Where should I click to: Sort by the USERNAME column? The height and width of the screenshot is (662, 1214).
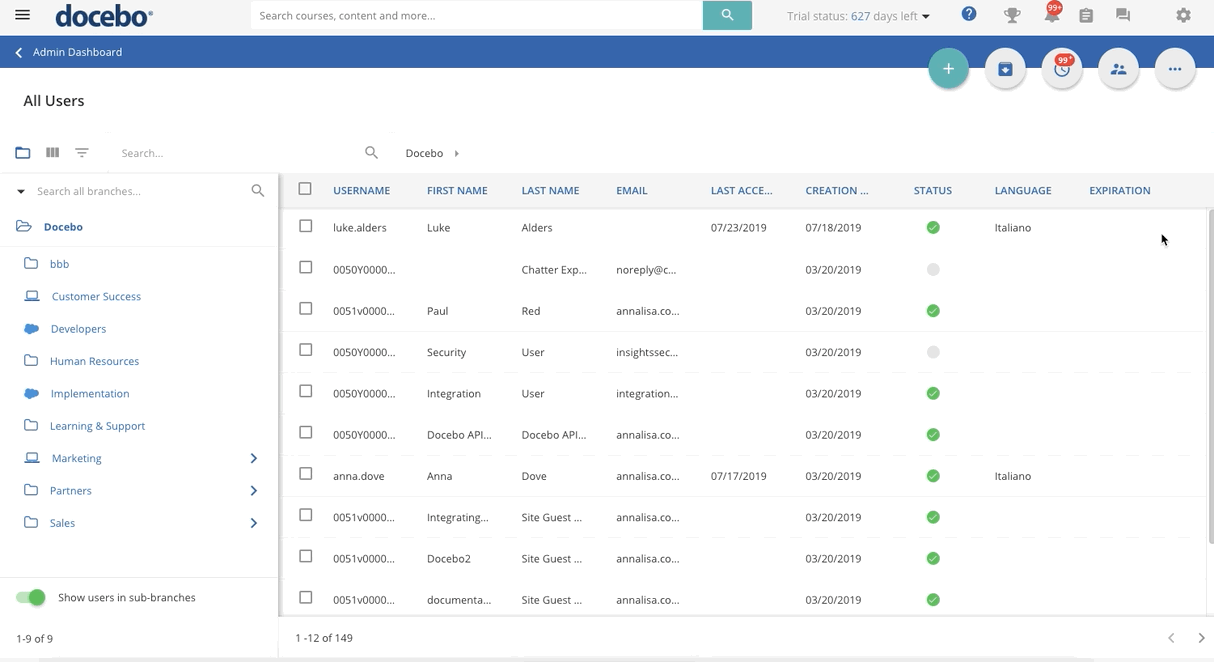[x=361, y=190]
